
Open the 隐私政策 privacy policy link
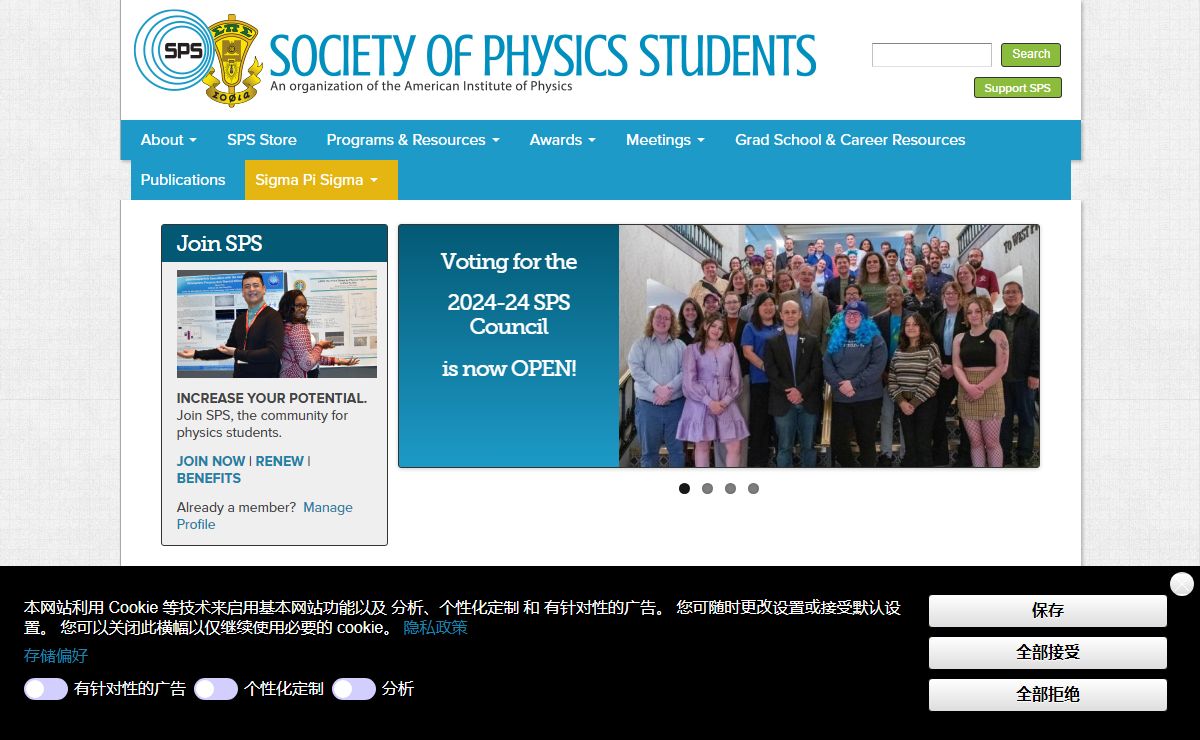(436, 628)
